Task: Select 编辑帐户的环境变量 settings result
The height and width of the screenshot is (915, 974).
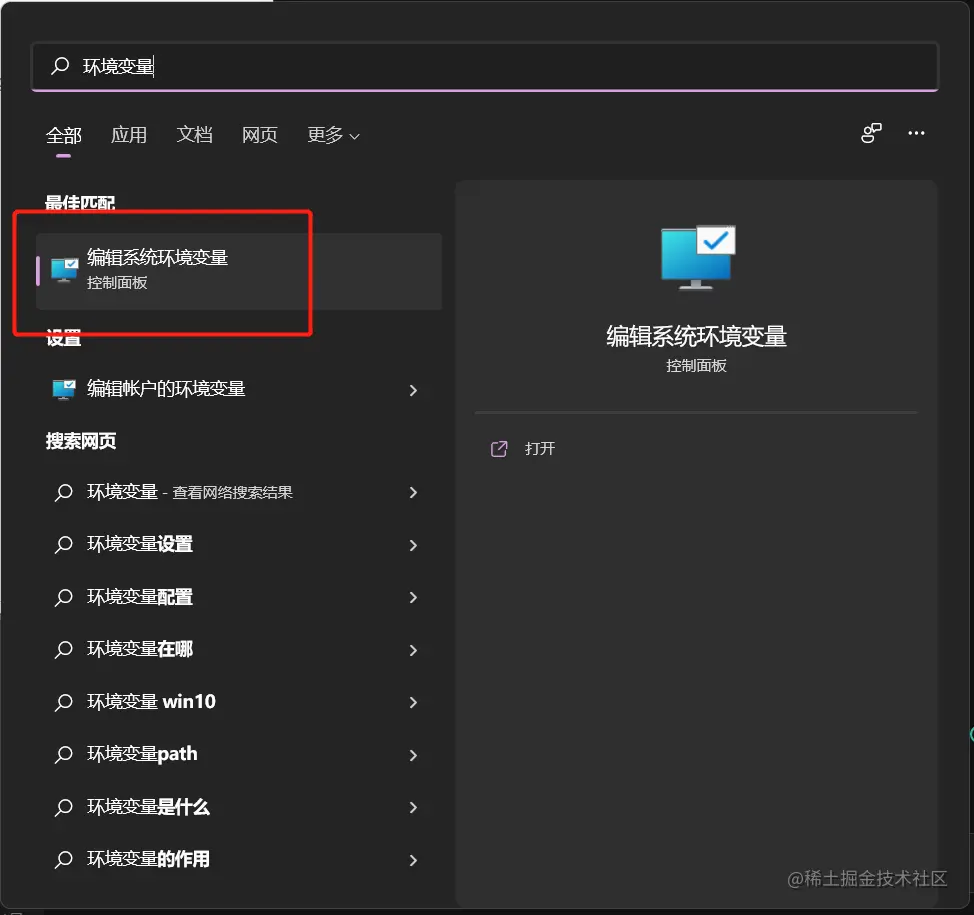Action: coord(239,389)
